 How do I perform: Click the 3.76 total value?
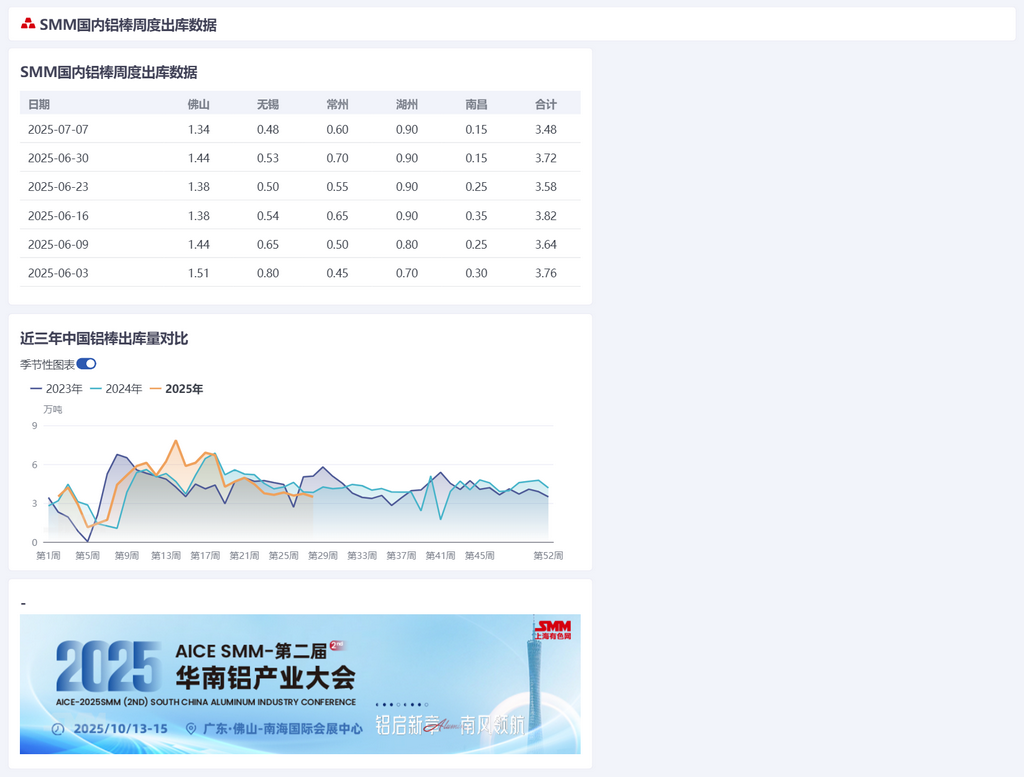546,273
